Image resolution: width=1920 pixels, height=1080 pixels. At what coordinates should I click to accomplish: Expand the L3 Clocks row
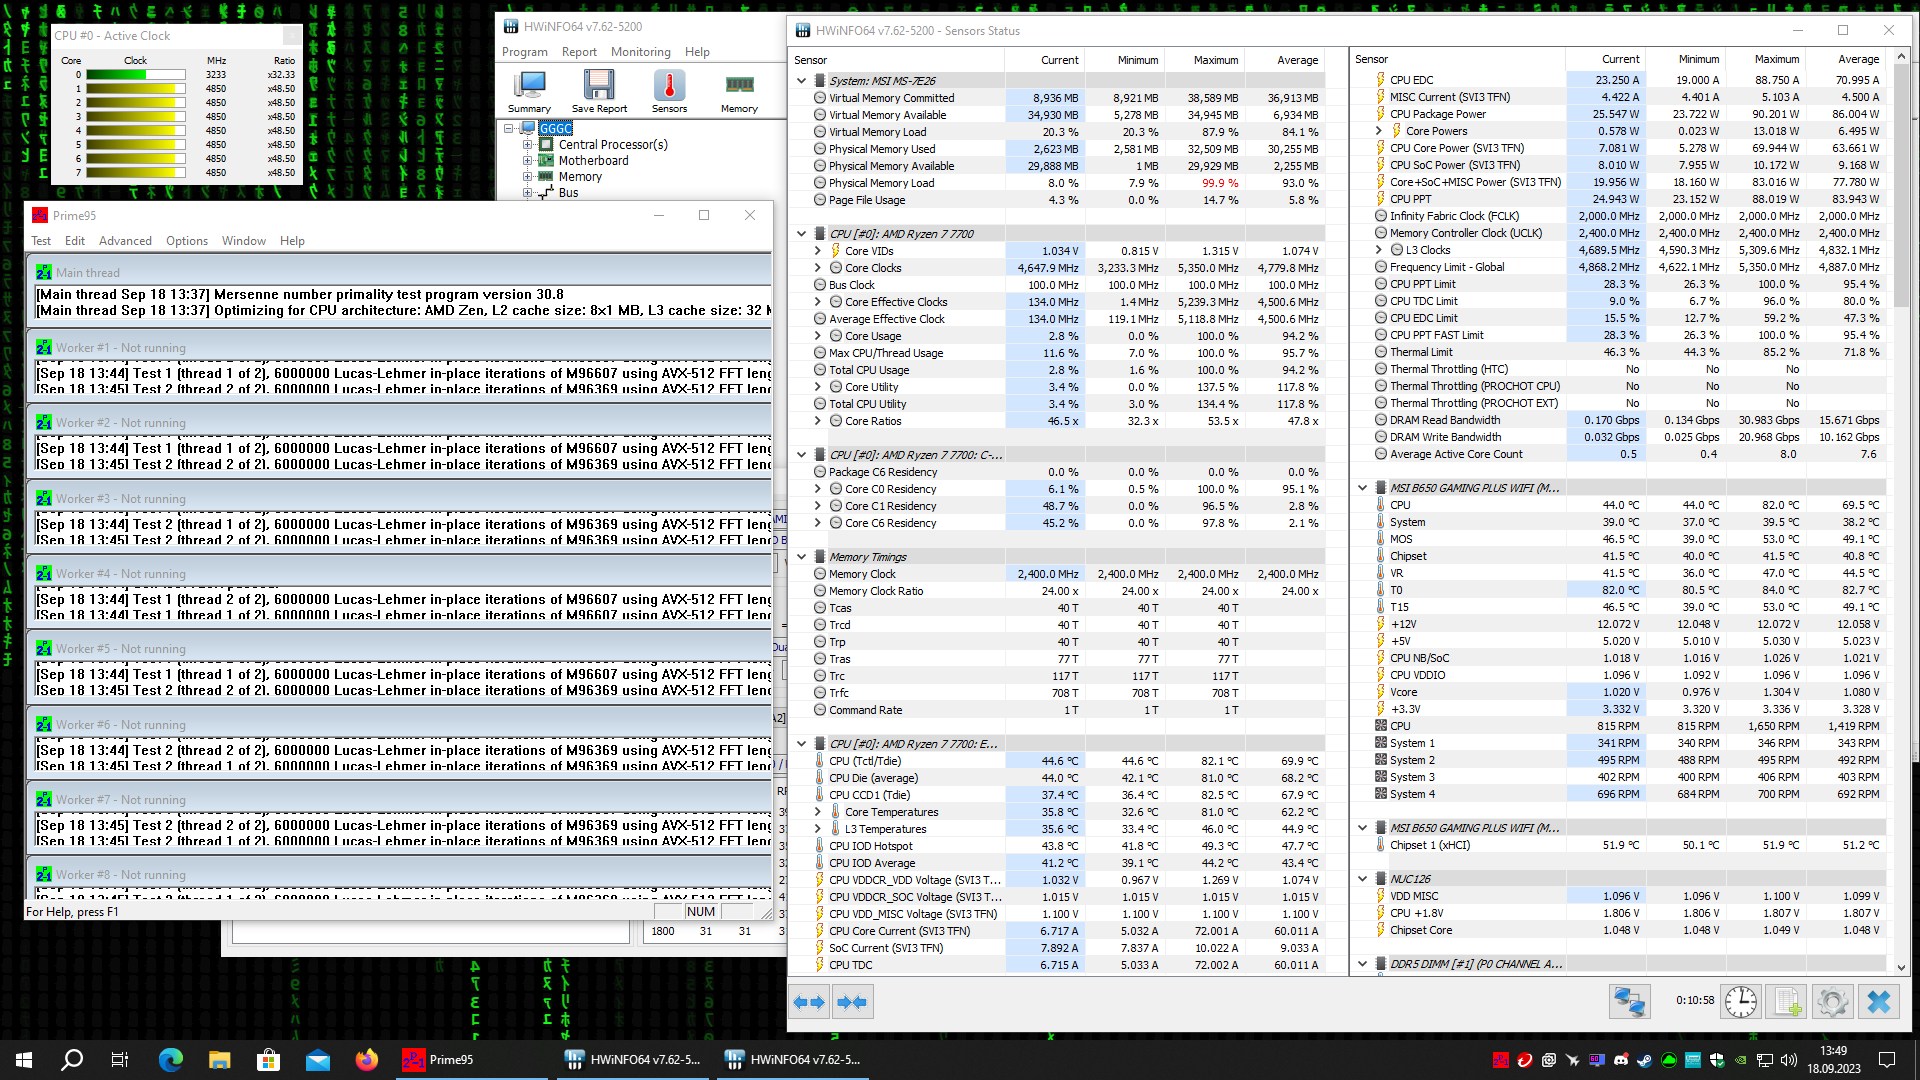click(x=1378, y=250)
